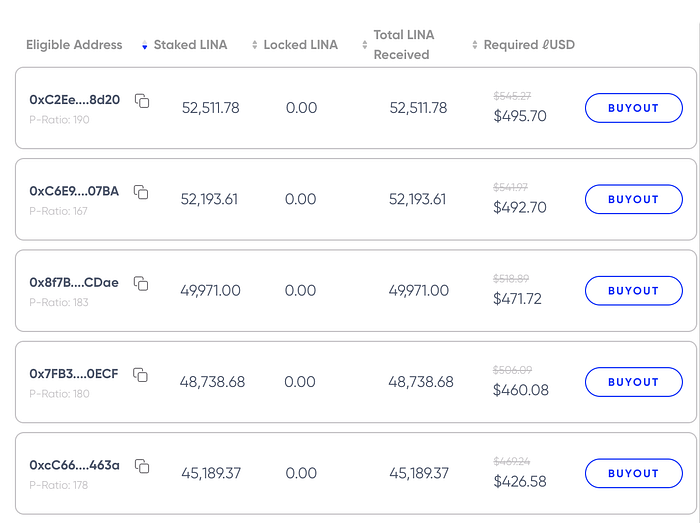Copy address 0x8f7B....CDae

coord(141,283)
